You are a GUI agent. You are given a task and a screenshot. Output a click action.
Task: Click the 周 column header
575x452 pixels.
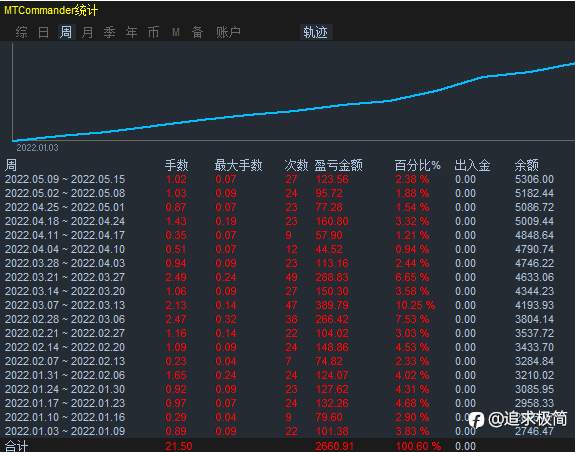(11, 165)
